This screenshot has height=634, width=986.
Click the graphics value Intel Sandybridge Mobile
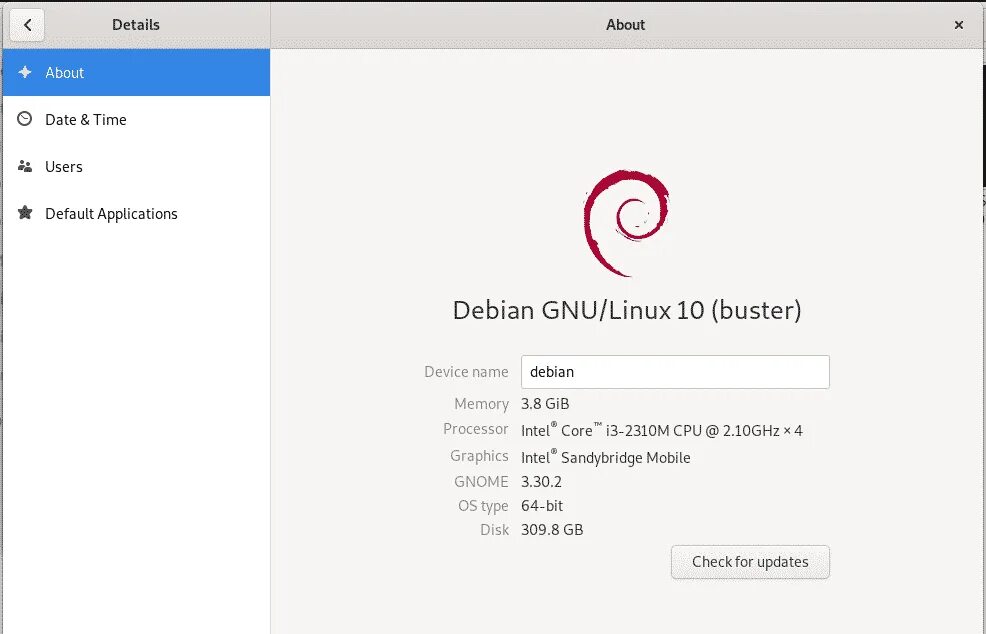pos(606,457)
